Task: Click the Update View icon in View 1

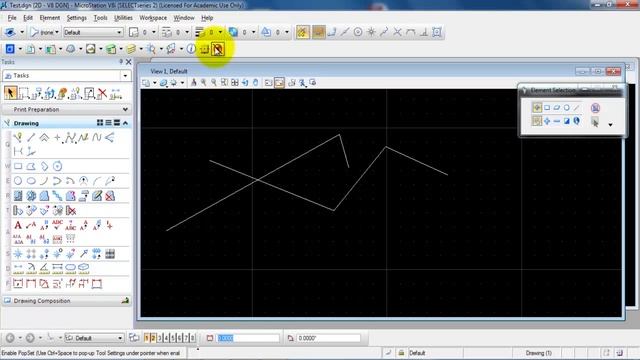Action: 193,83
